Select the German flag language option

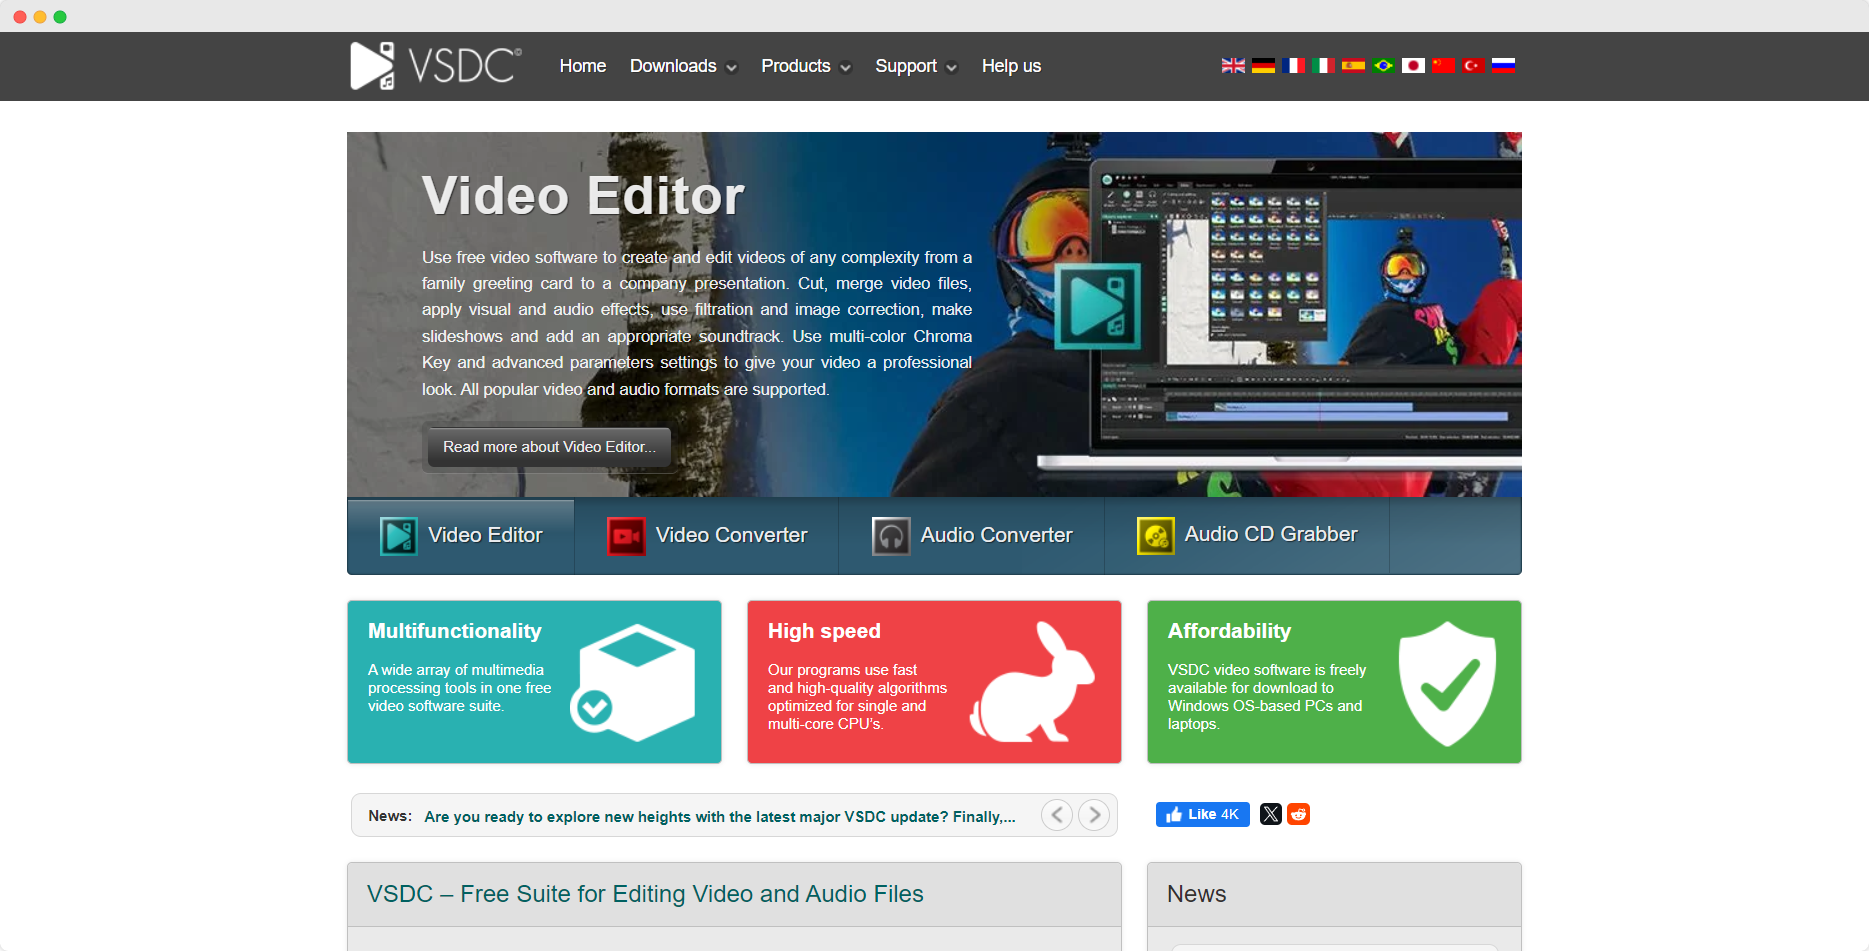(x=1263, y=66)
